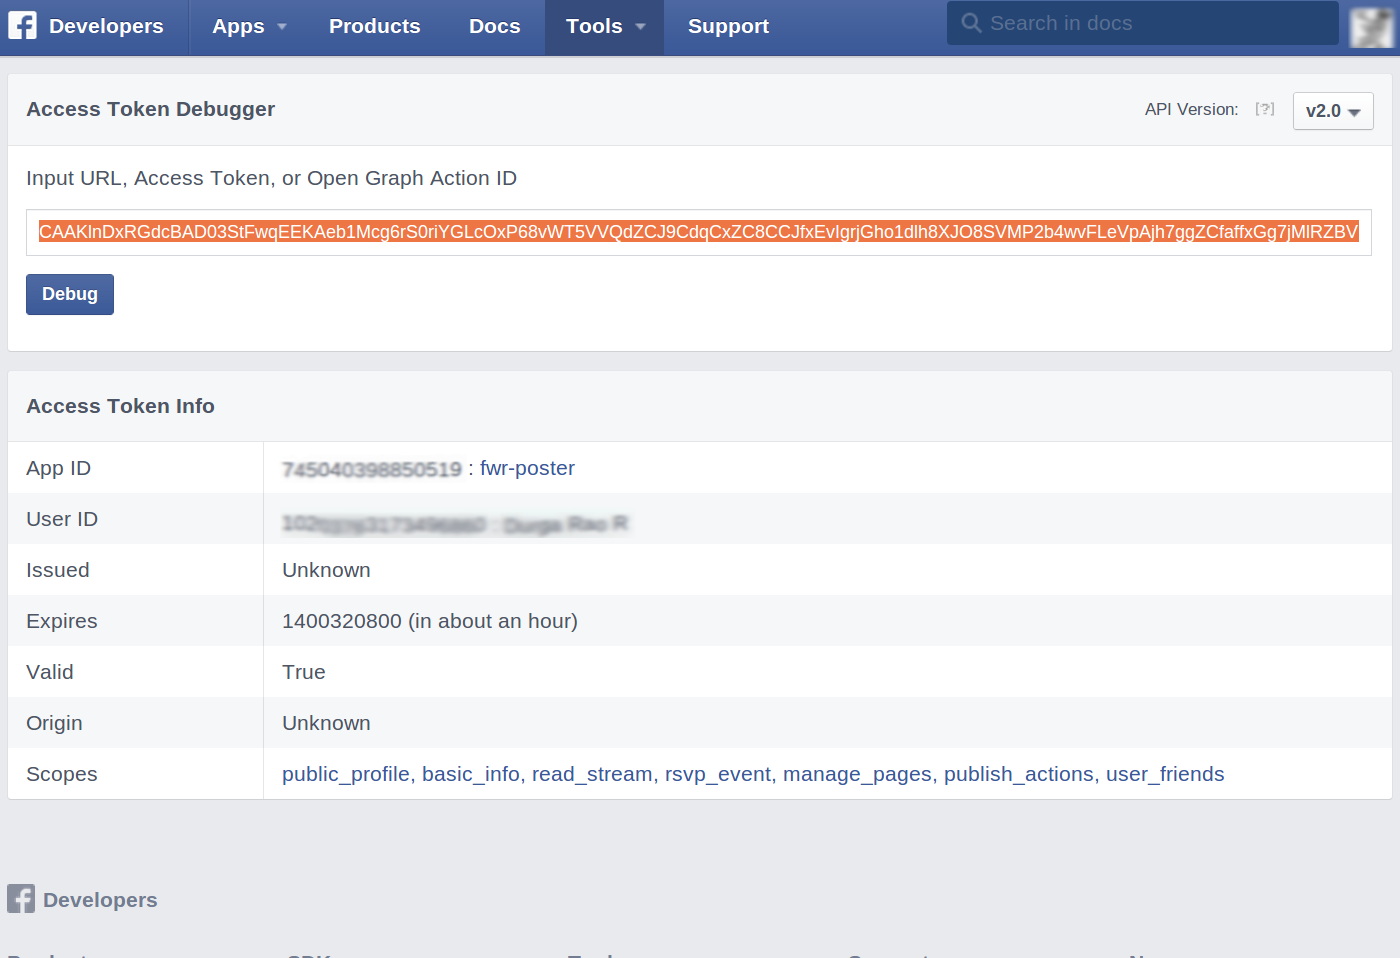Click the Origin value Unknown
The width and height of the screenshot is (1400, 958).
[x=326, y=723]
